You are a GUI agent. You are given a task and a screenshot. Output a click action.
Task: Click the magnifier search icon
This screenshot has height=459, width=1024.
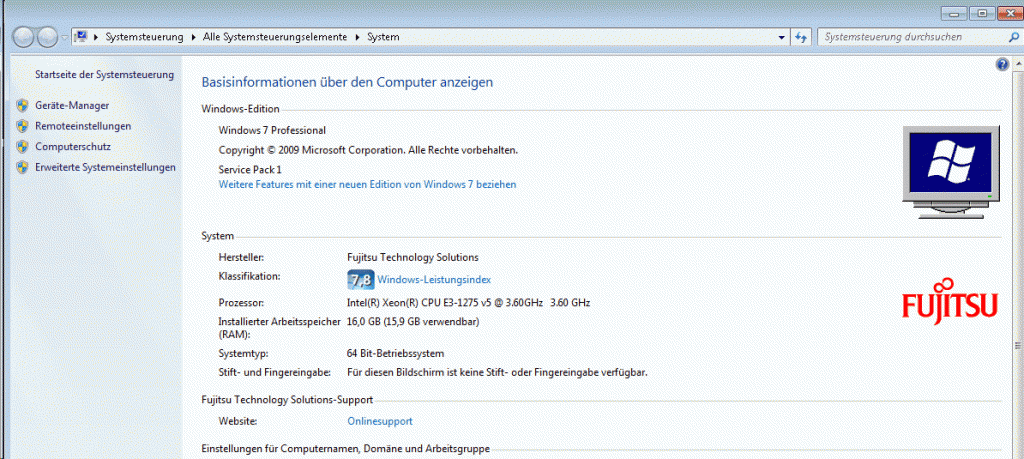pos(1013,38)
